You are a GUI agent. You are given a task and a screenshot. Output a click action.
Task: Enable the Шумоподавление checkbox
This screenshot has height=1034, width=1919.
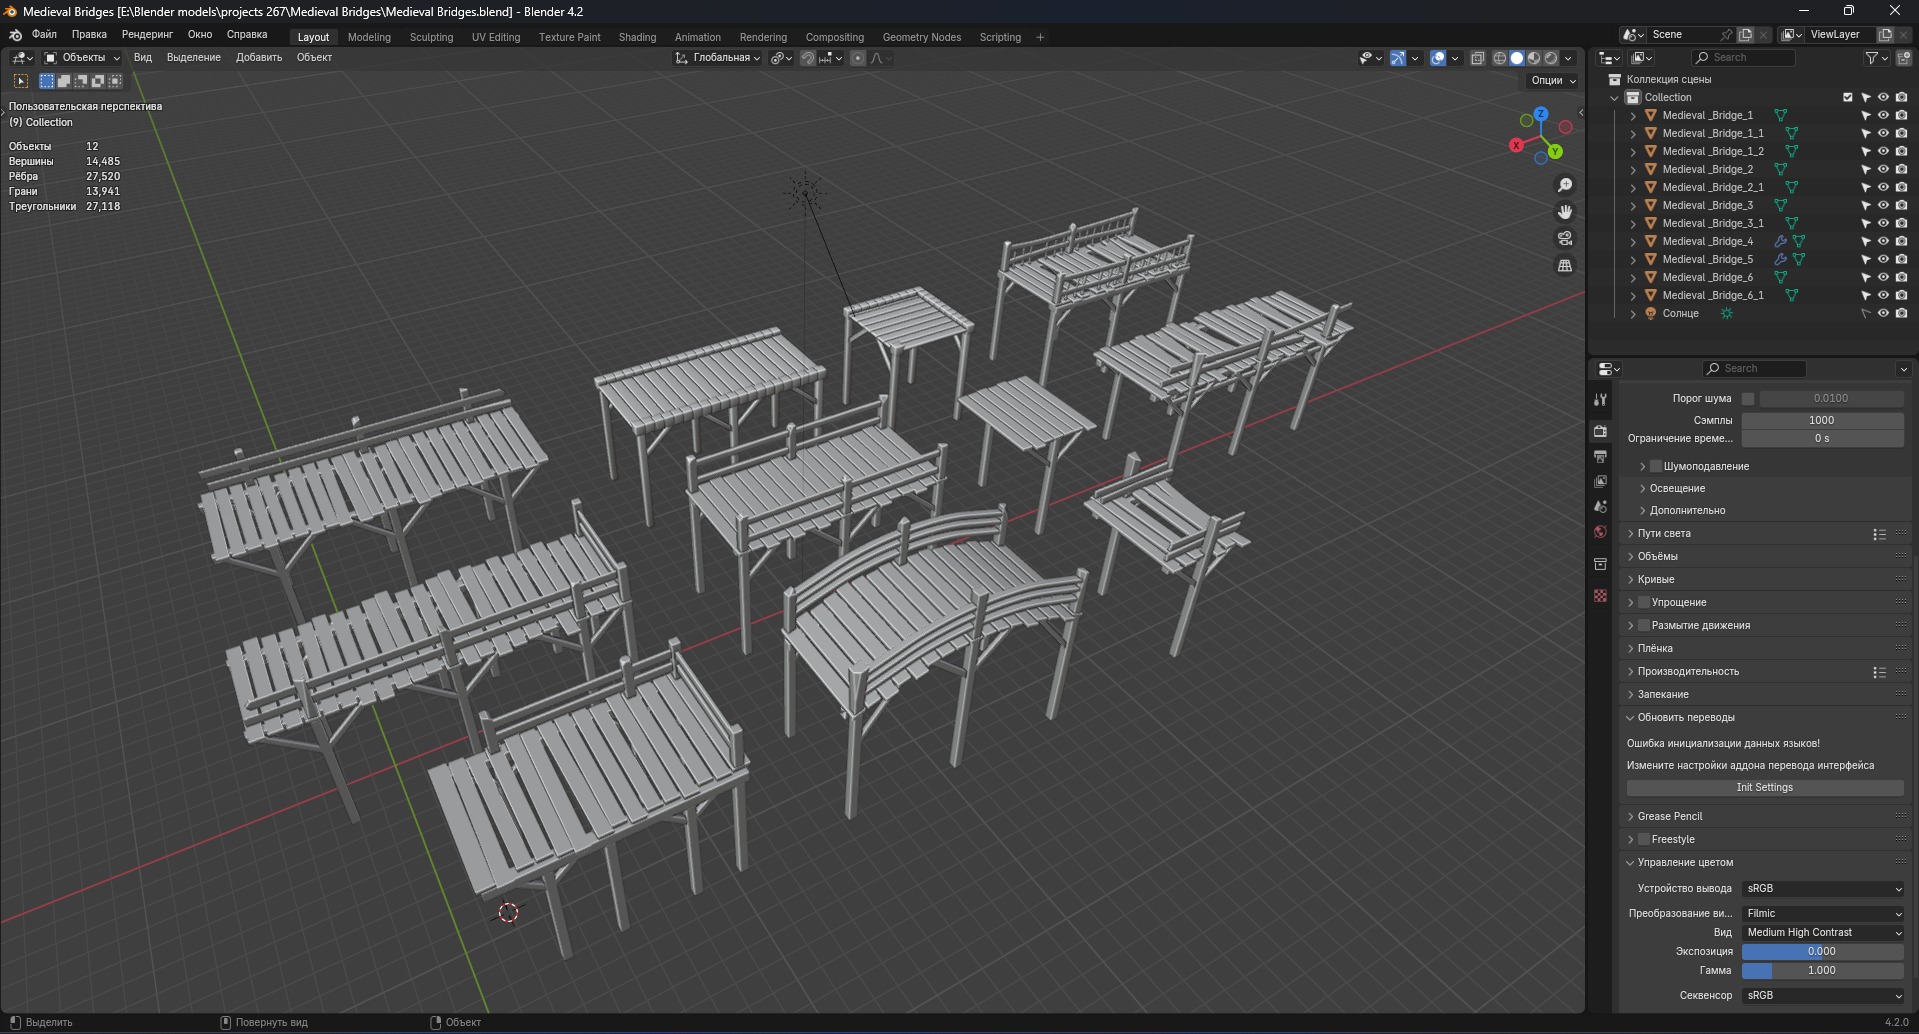(1656, 466)
